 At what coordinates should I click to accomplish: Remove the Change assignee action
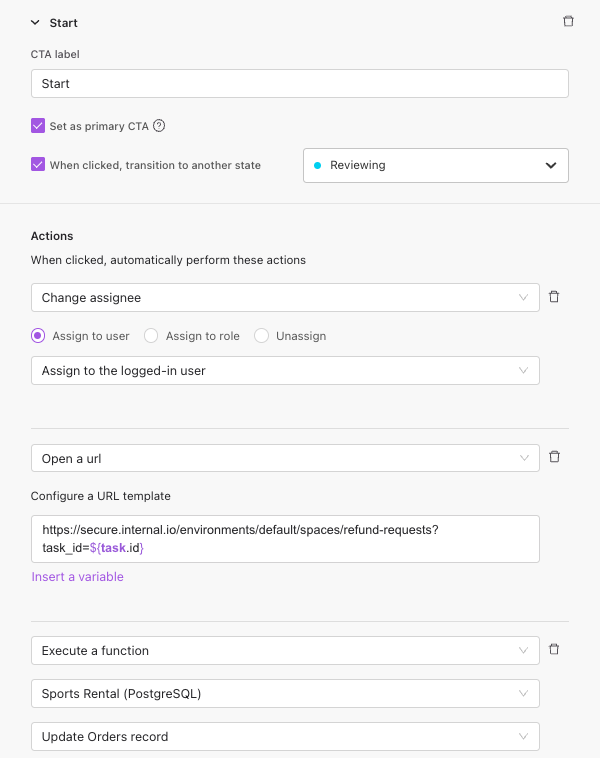555,297
